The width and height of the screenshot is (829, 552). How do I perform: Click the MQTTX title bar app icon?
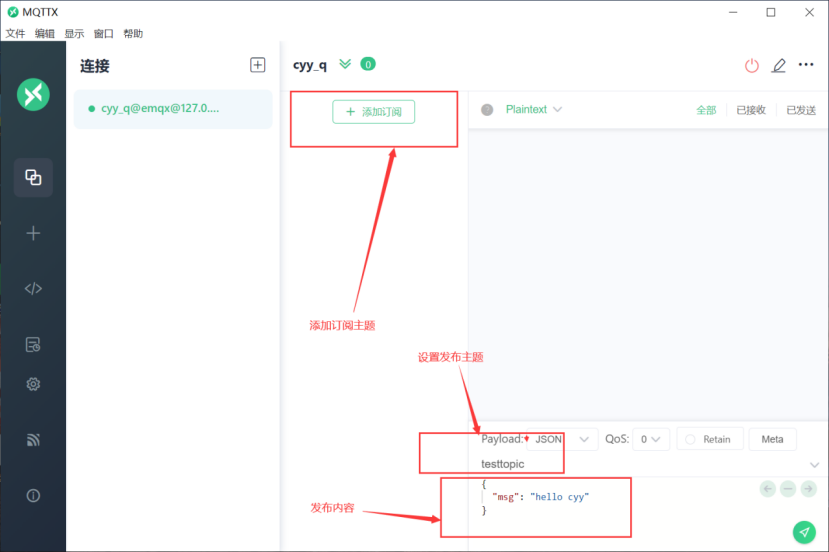[13, 12]
